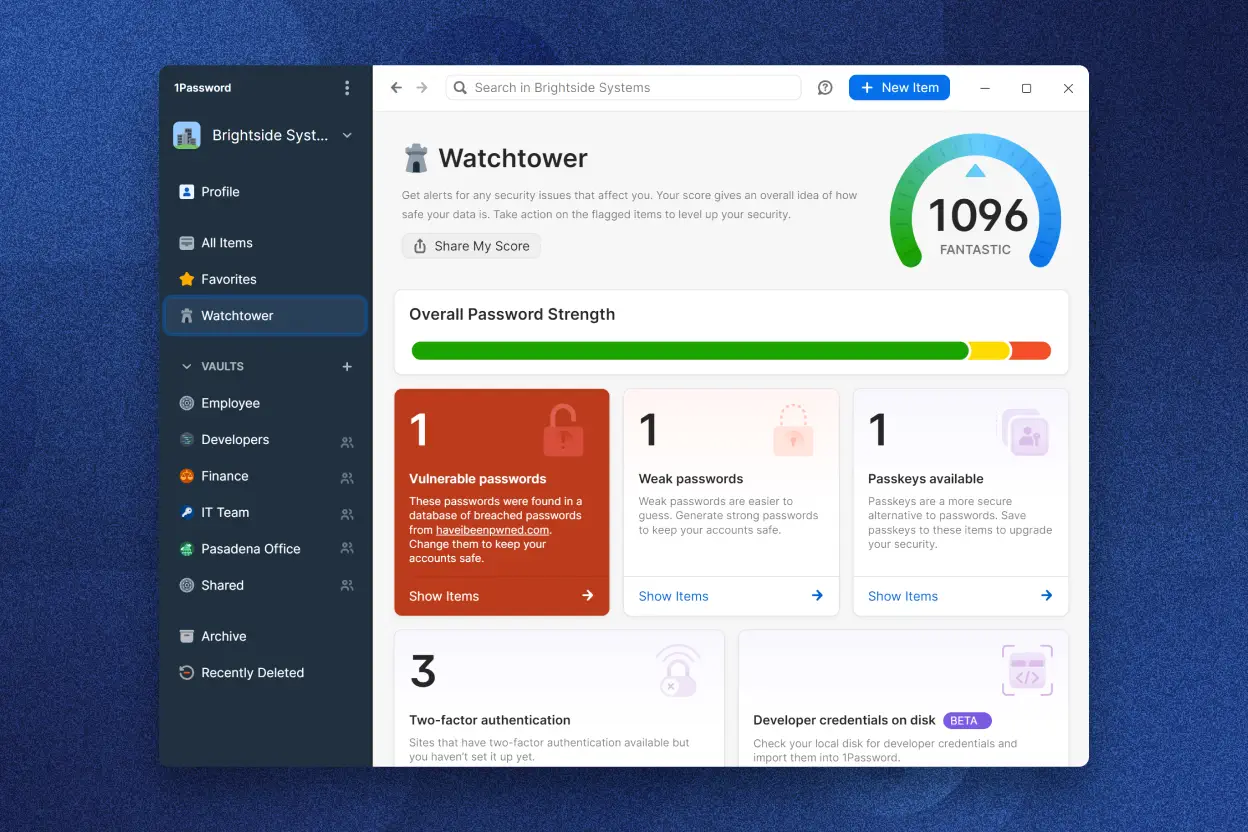Open the Favorites star icon
The width and height of the screenshot is (1248, 832).
tap(187, 279)
